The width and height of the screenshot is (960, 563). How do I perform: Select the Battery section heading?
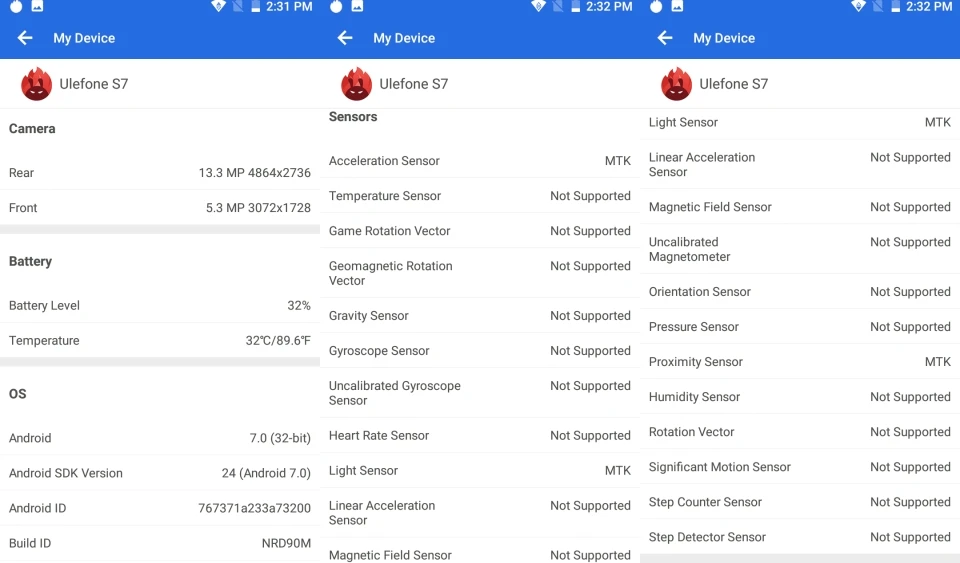pos(30,261)
